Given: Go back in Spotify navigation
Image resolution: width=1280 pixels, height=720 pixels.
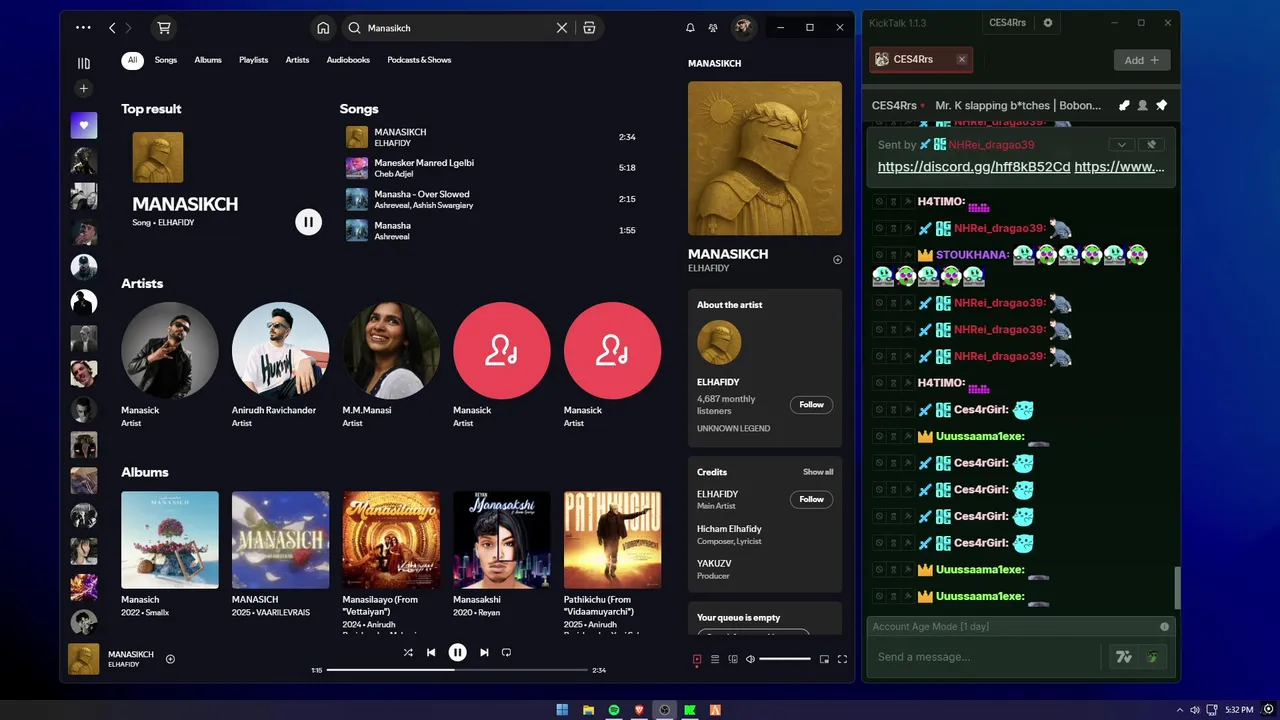Looking at the screenshot, I should click(112, 28).
